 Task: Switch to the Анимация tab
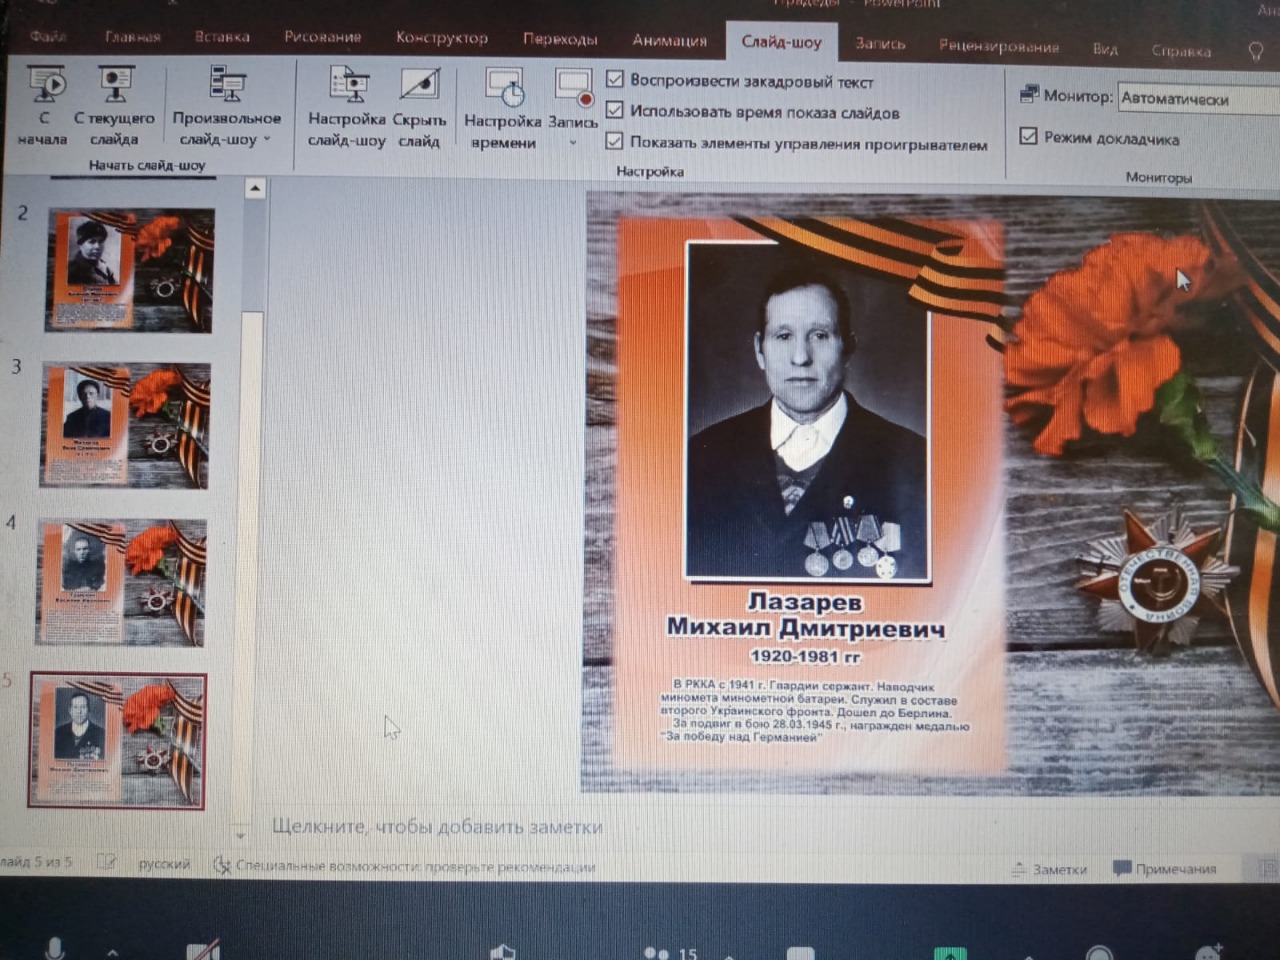(x=669, y=41)
